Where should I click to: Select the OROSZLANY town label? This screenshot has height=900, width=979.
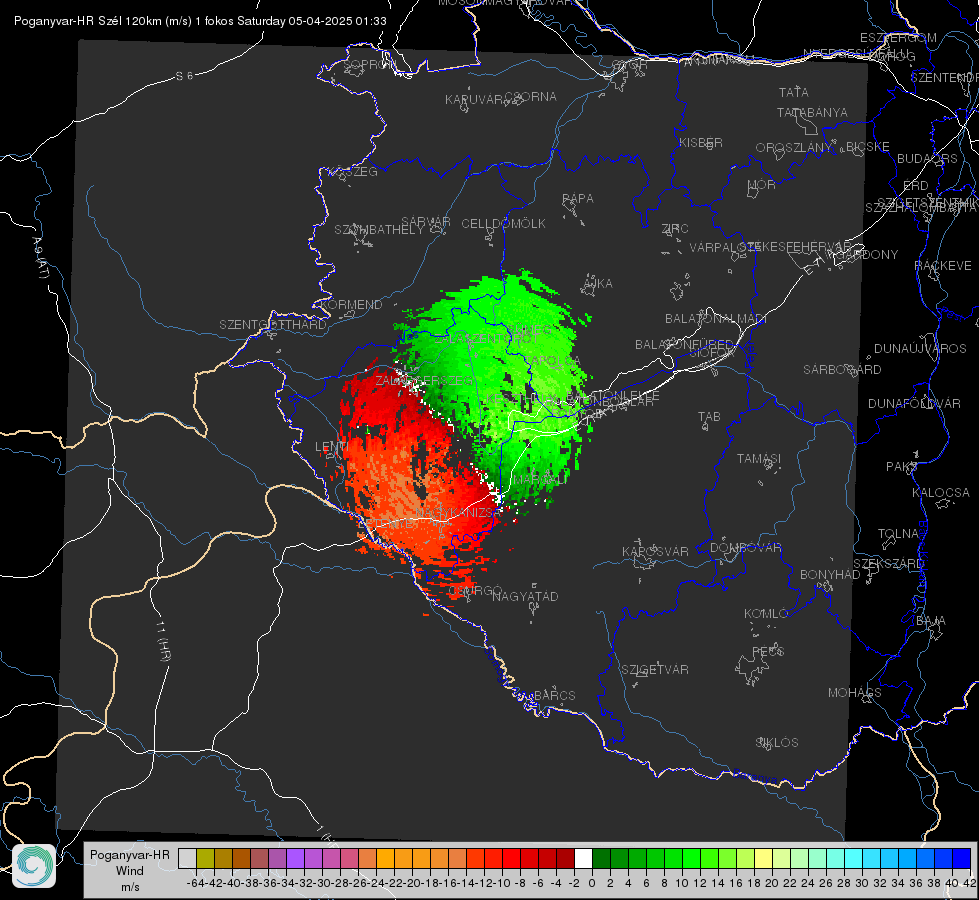click(x=794, y=148)
